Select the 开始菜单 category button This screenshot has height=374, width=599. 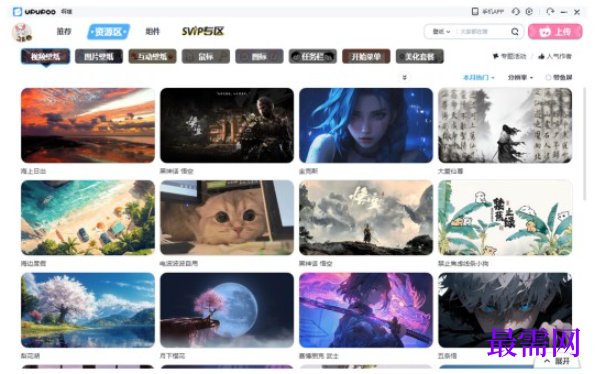(366, 57)
